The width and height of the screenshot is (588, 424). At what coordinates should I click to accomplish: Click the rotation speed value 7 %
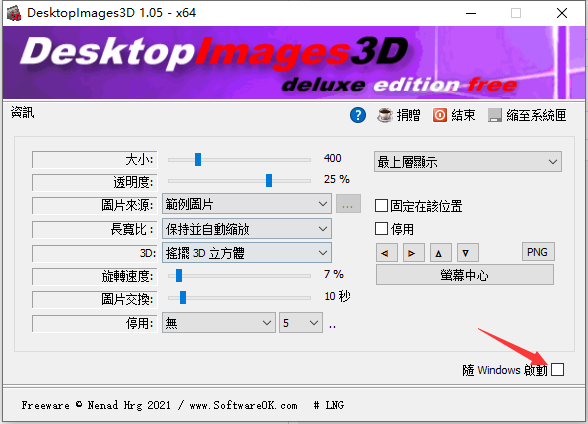click(334, 274)
